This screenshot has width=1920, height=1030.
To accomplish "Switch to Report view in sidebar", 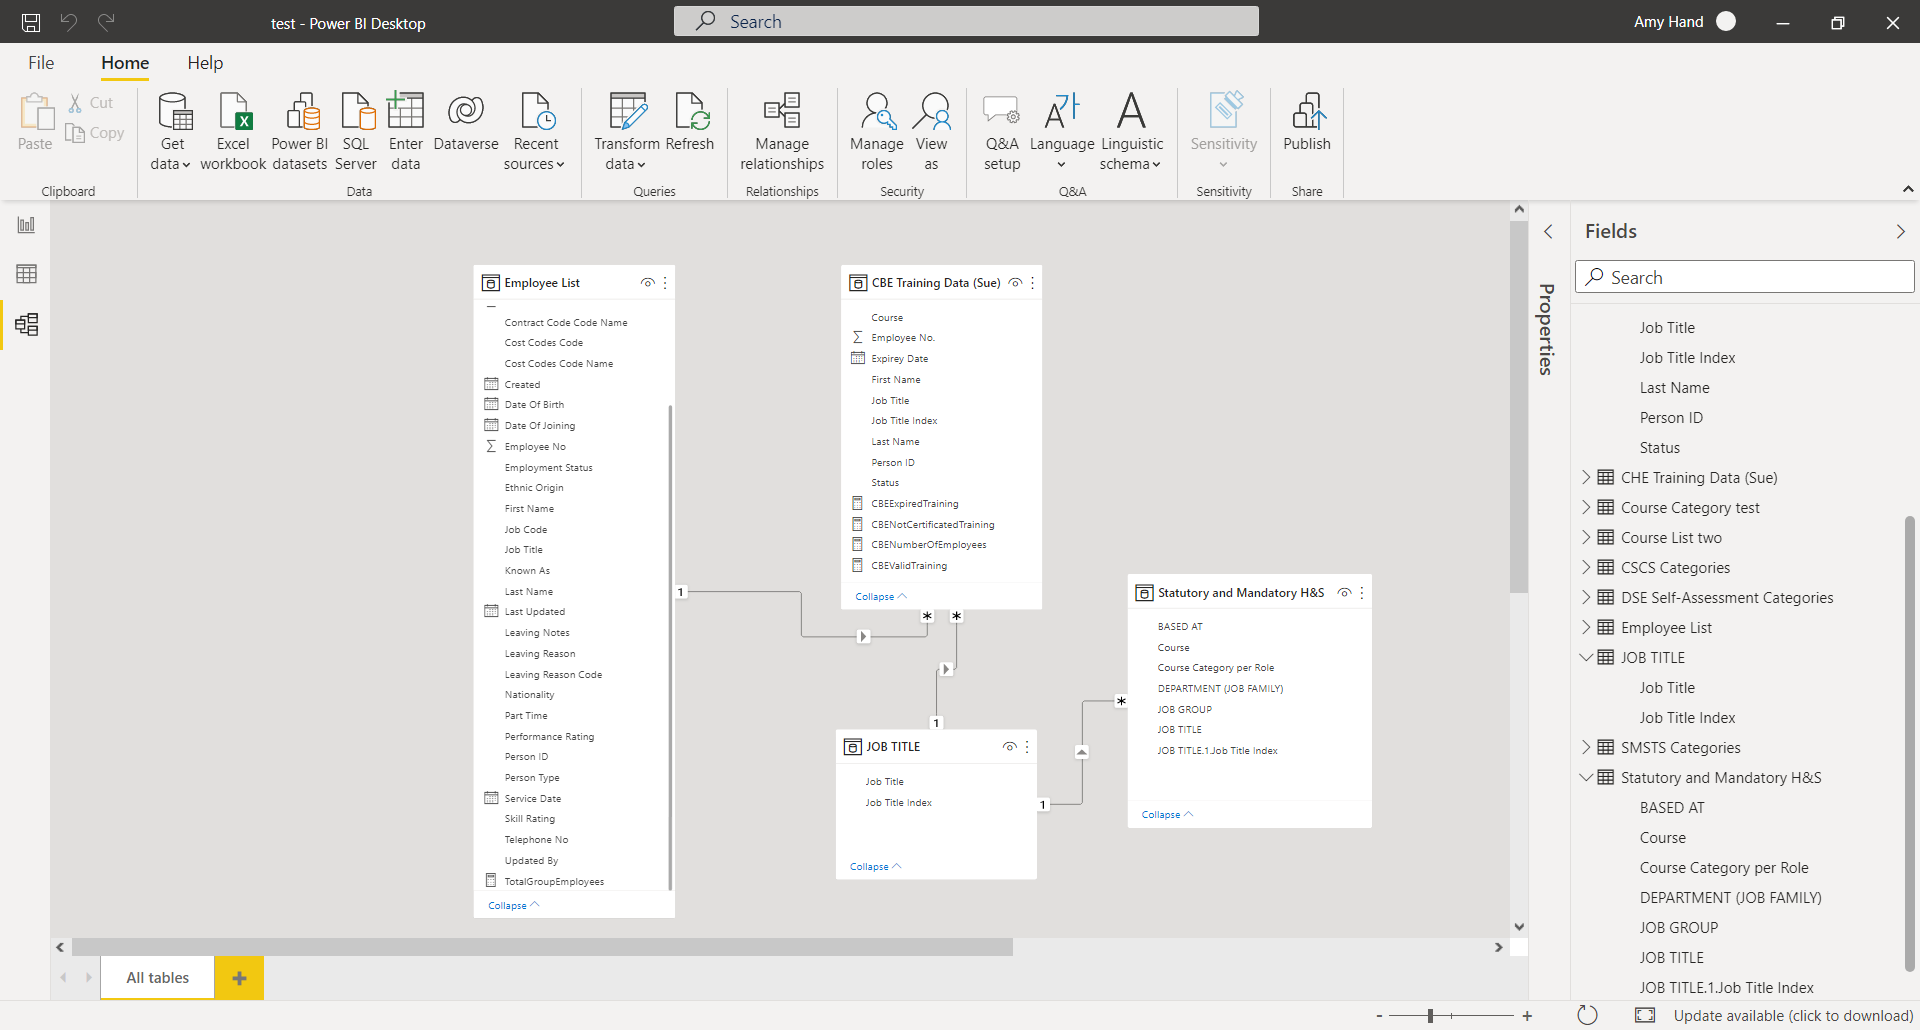I will click(26, 225).
